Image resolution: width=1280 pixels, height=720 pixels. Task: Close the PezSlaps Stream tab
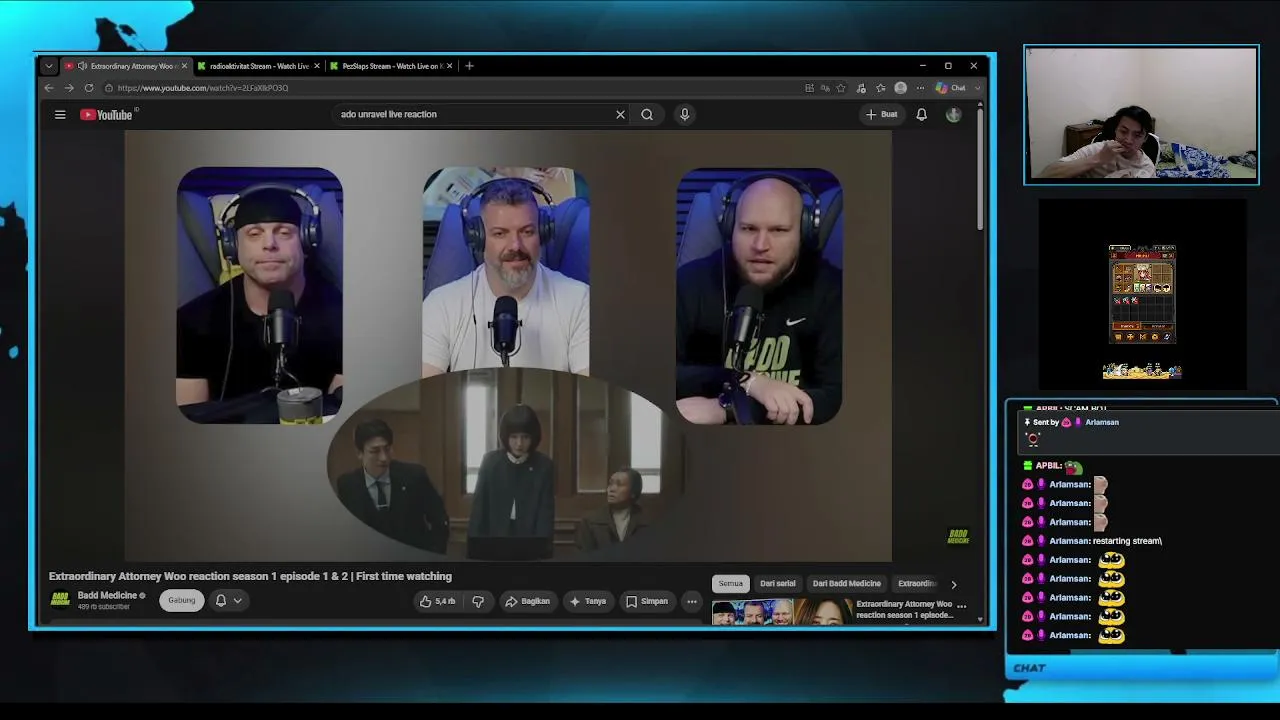coord(450,66)
